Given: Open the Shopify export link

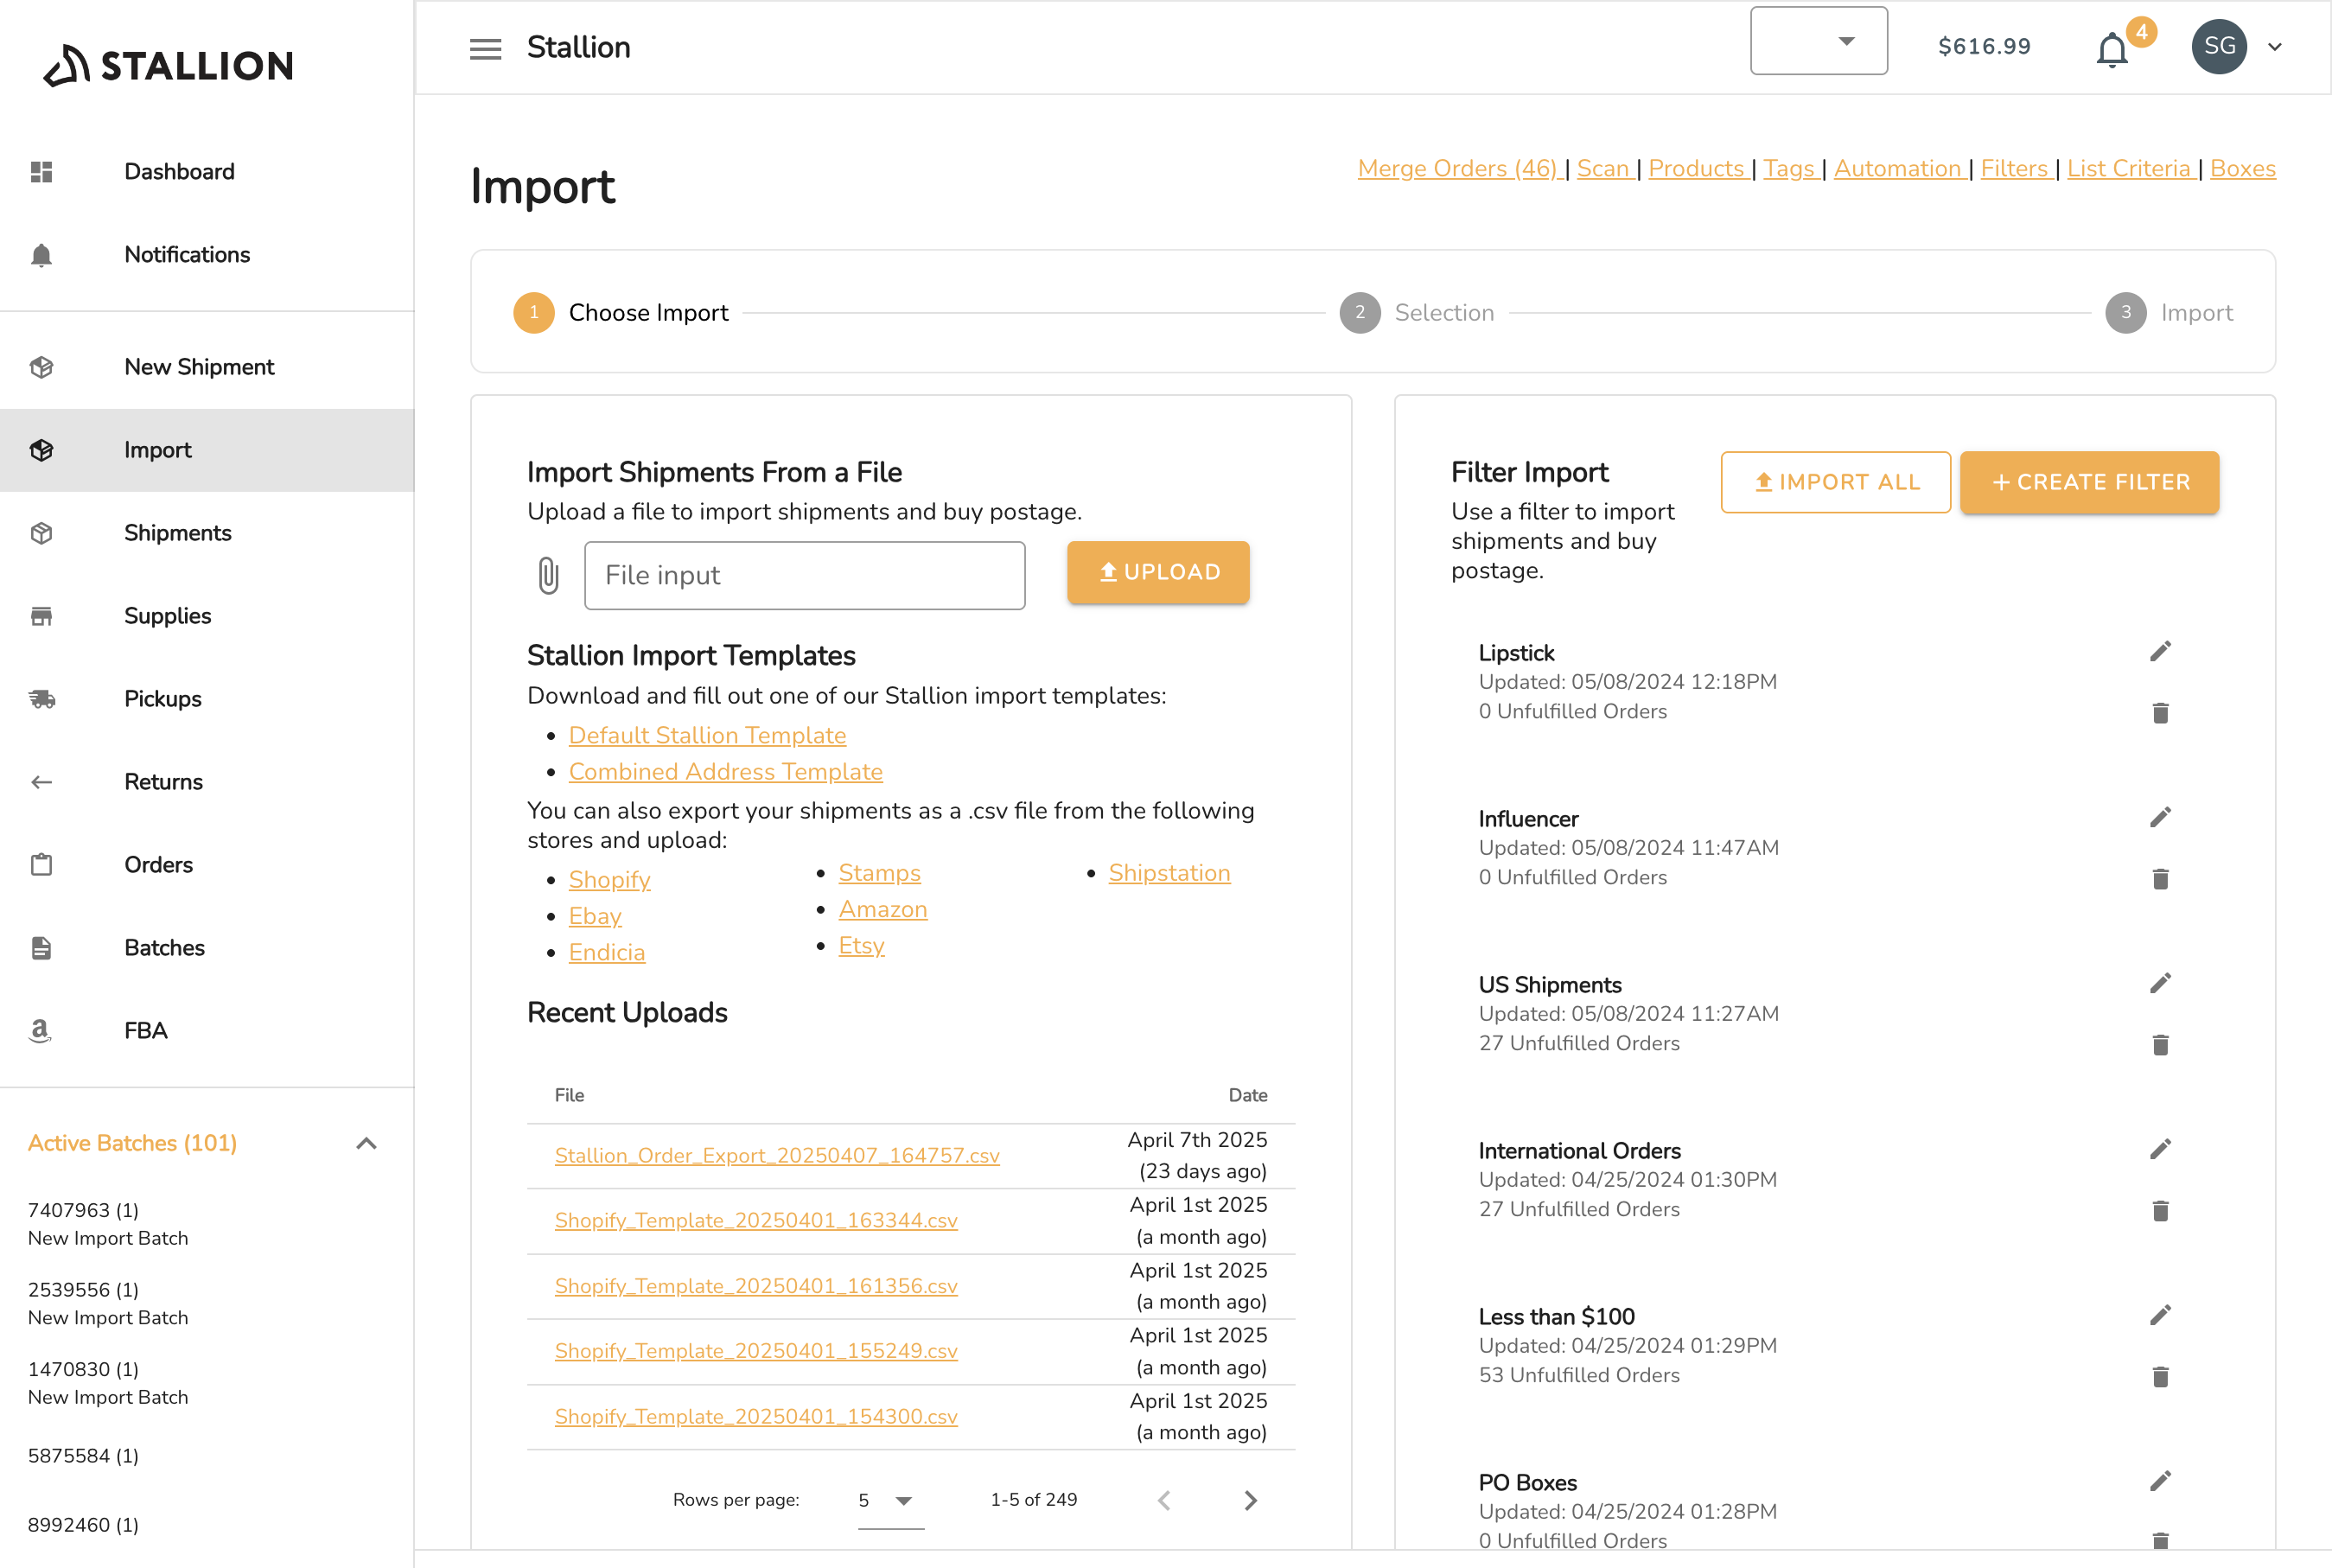Looking at the screenshot, I should click(x=609, y=880).
